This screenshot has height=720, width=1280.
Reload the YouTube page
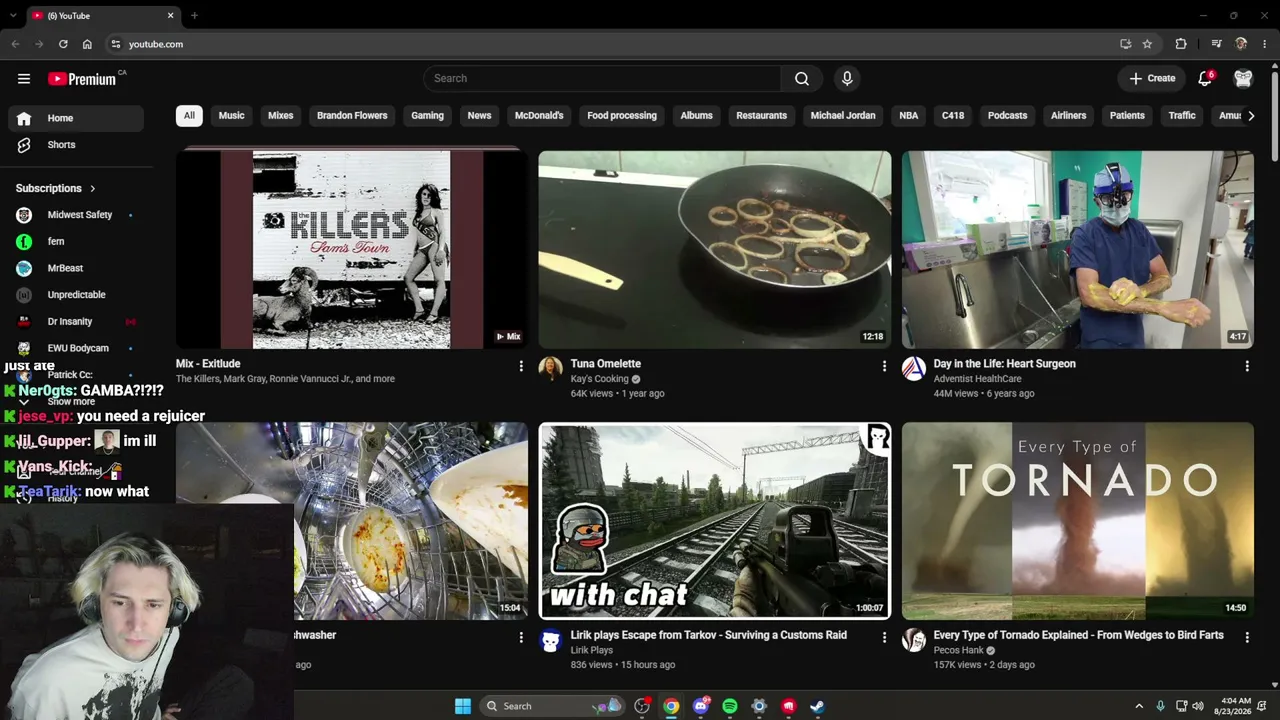pos(63,44)
